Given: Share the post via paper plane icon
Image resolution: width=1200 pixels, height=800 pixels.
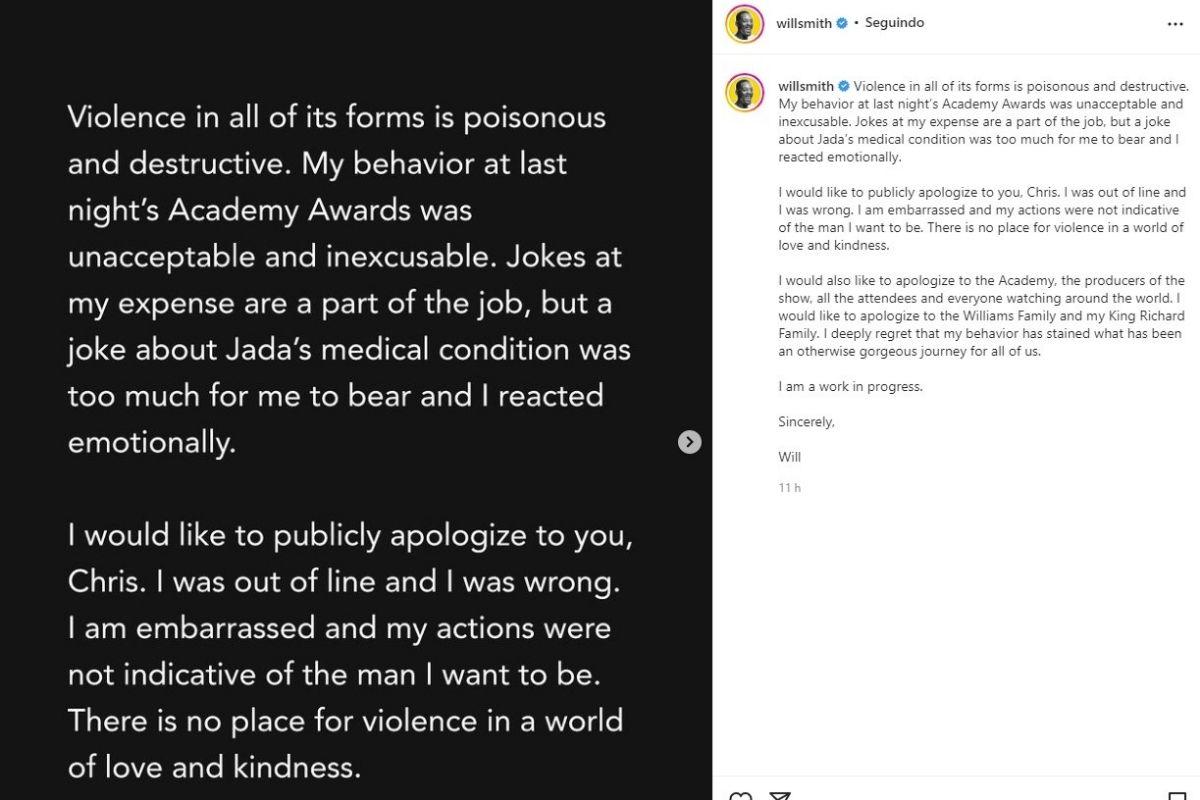Looking at the screenshot, I should 780,797.
